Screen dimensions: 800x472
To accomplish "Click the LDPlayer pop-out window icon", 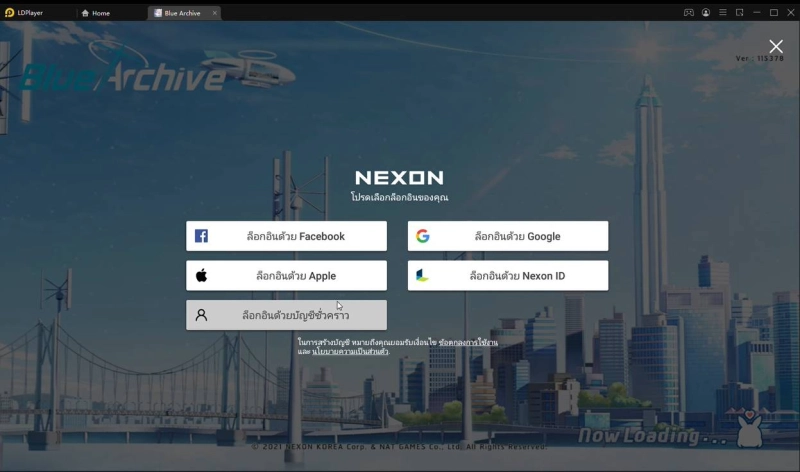I will 739,12.
